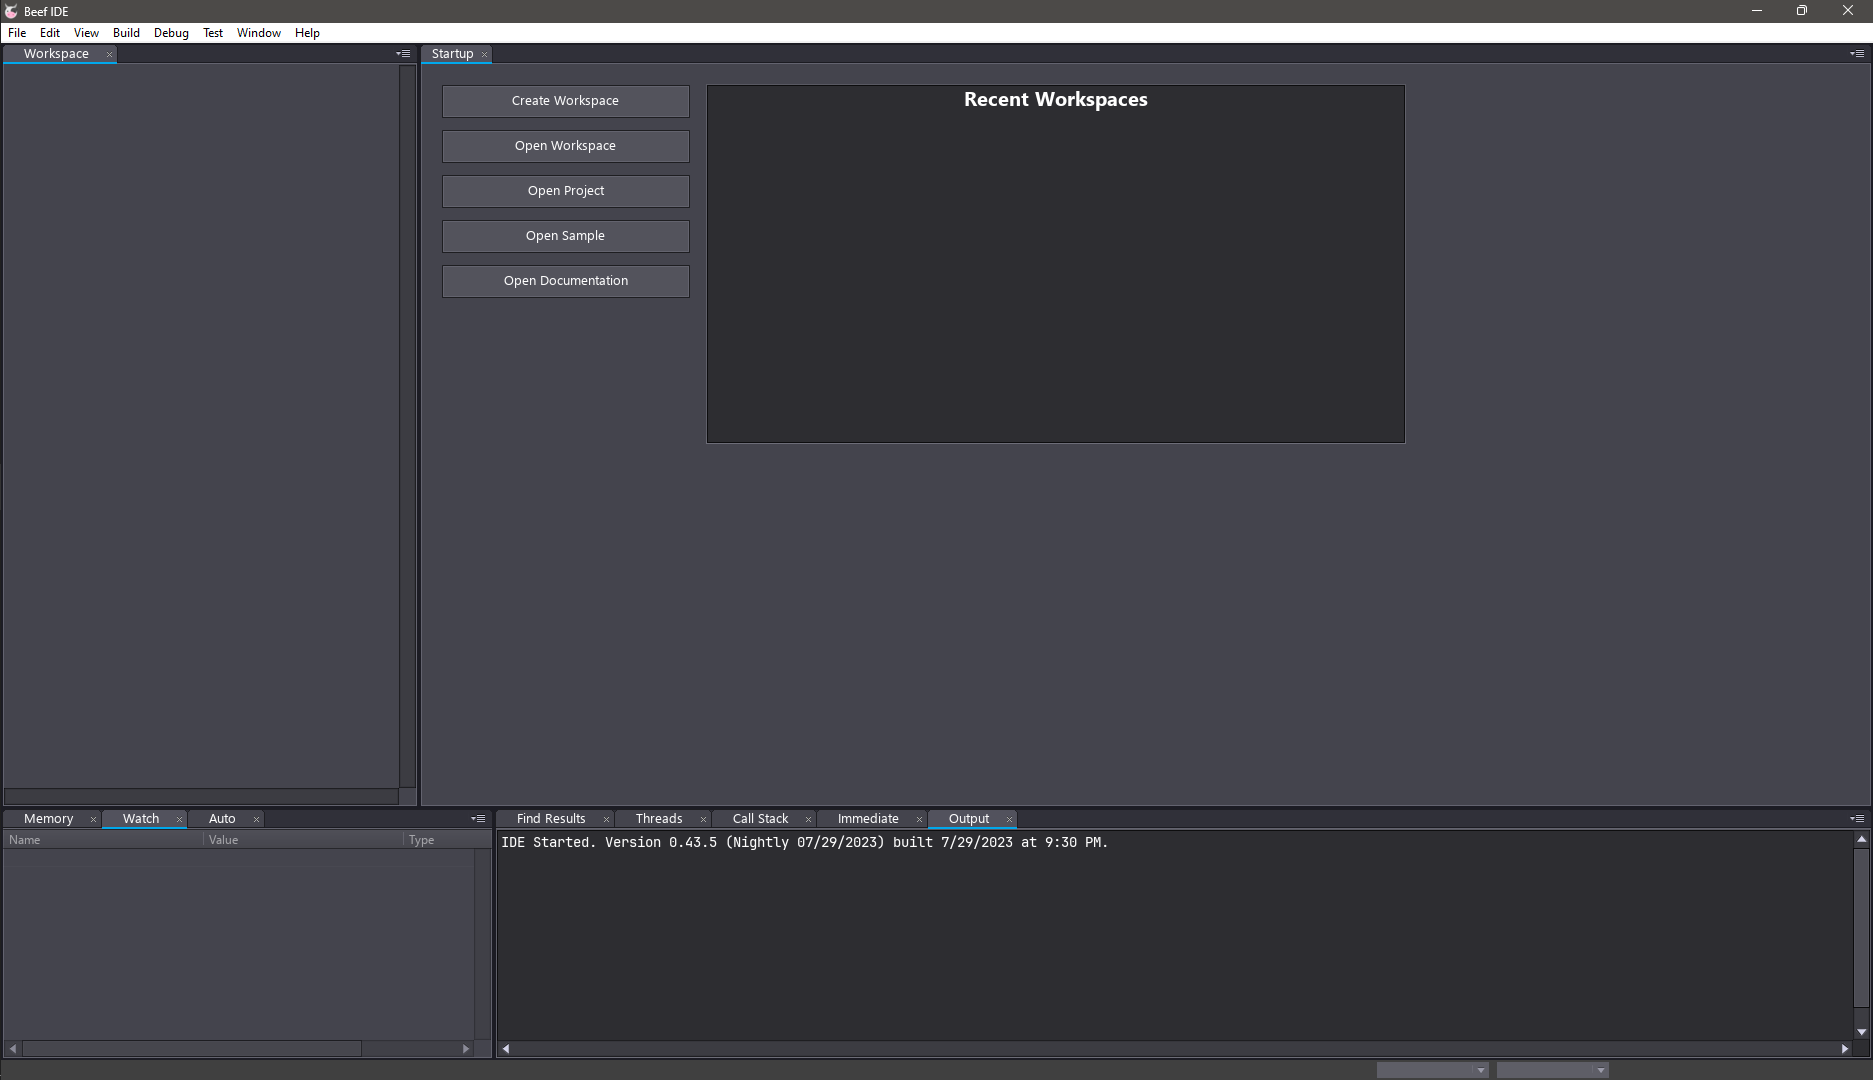
Task: Click Output horizontal scroll left arrow
Action: (x=506, y=1049)
